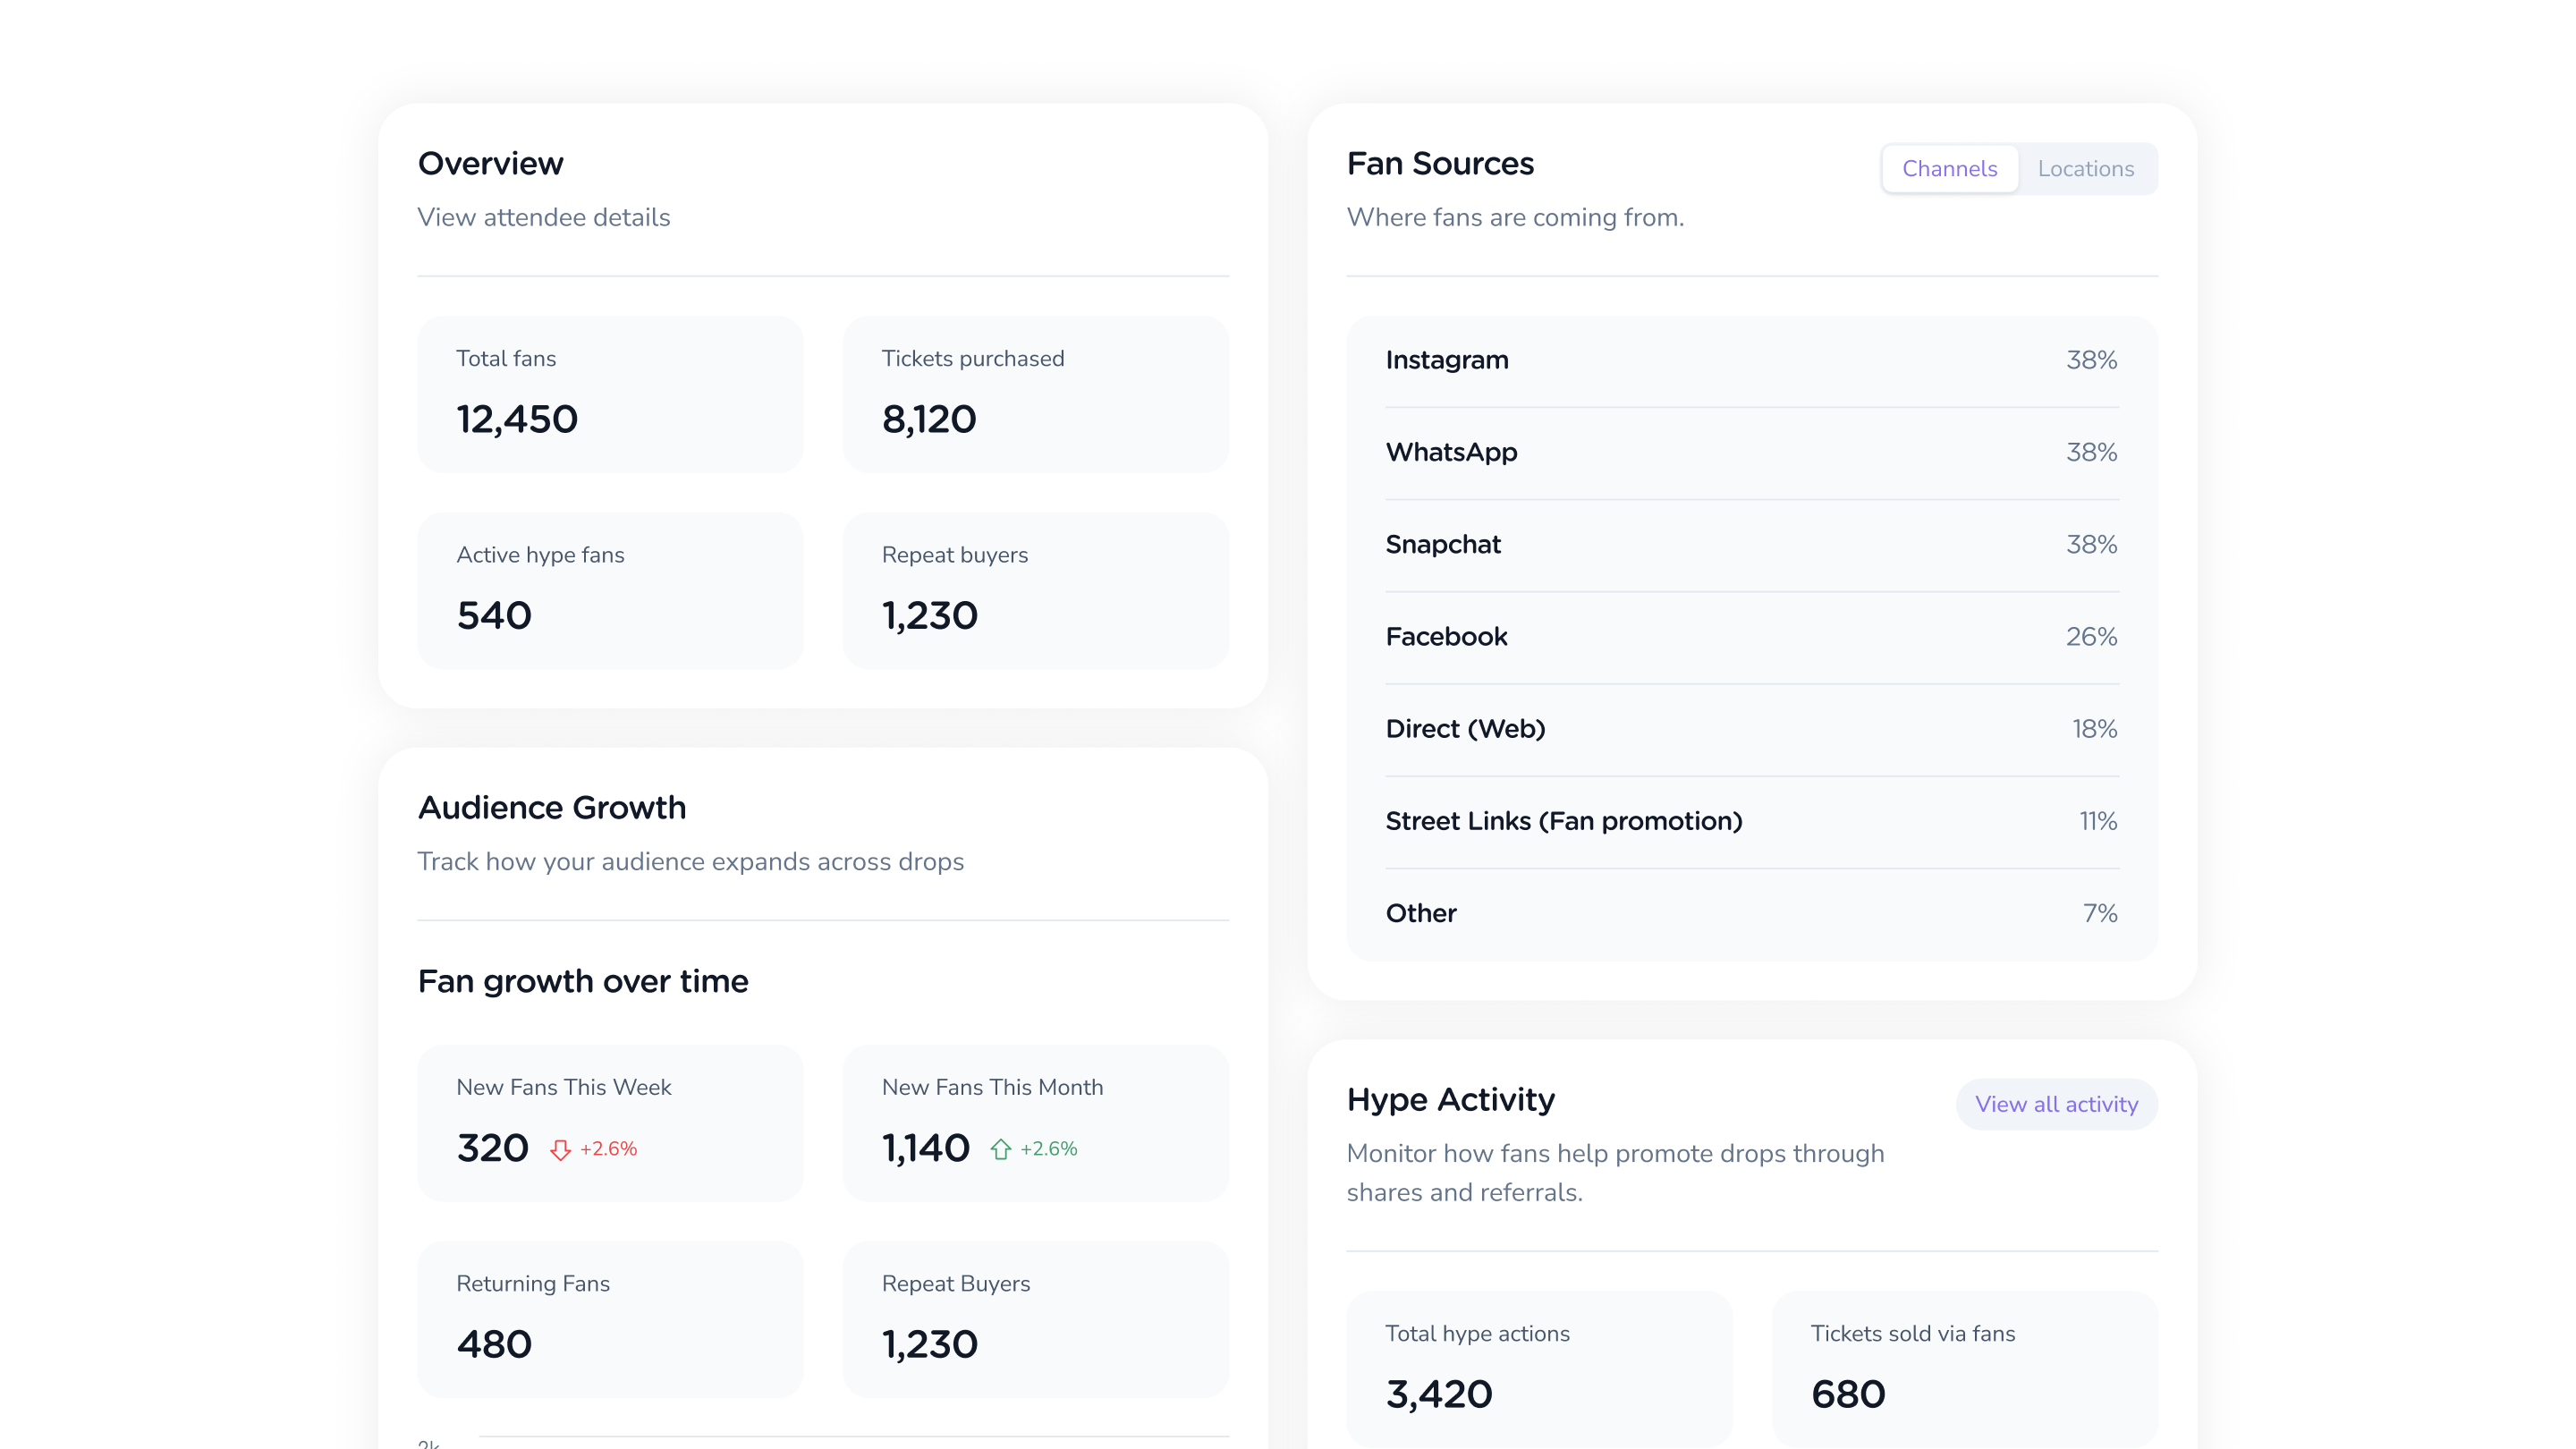The image size is (2576, 1449).
Task: Switch to the Locations tab
Action: tap(2086, 169)
